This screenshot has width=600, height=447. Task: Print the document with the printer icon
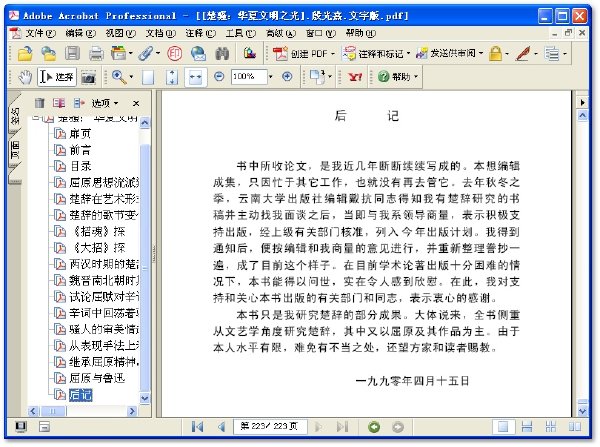96,54
